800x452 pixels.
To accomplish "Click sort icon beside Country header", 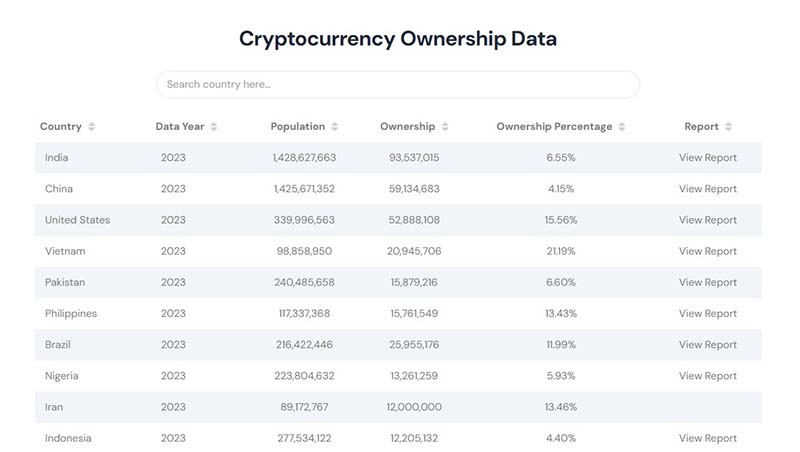I will 92,127.
